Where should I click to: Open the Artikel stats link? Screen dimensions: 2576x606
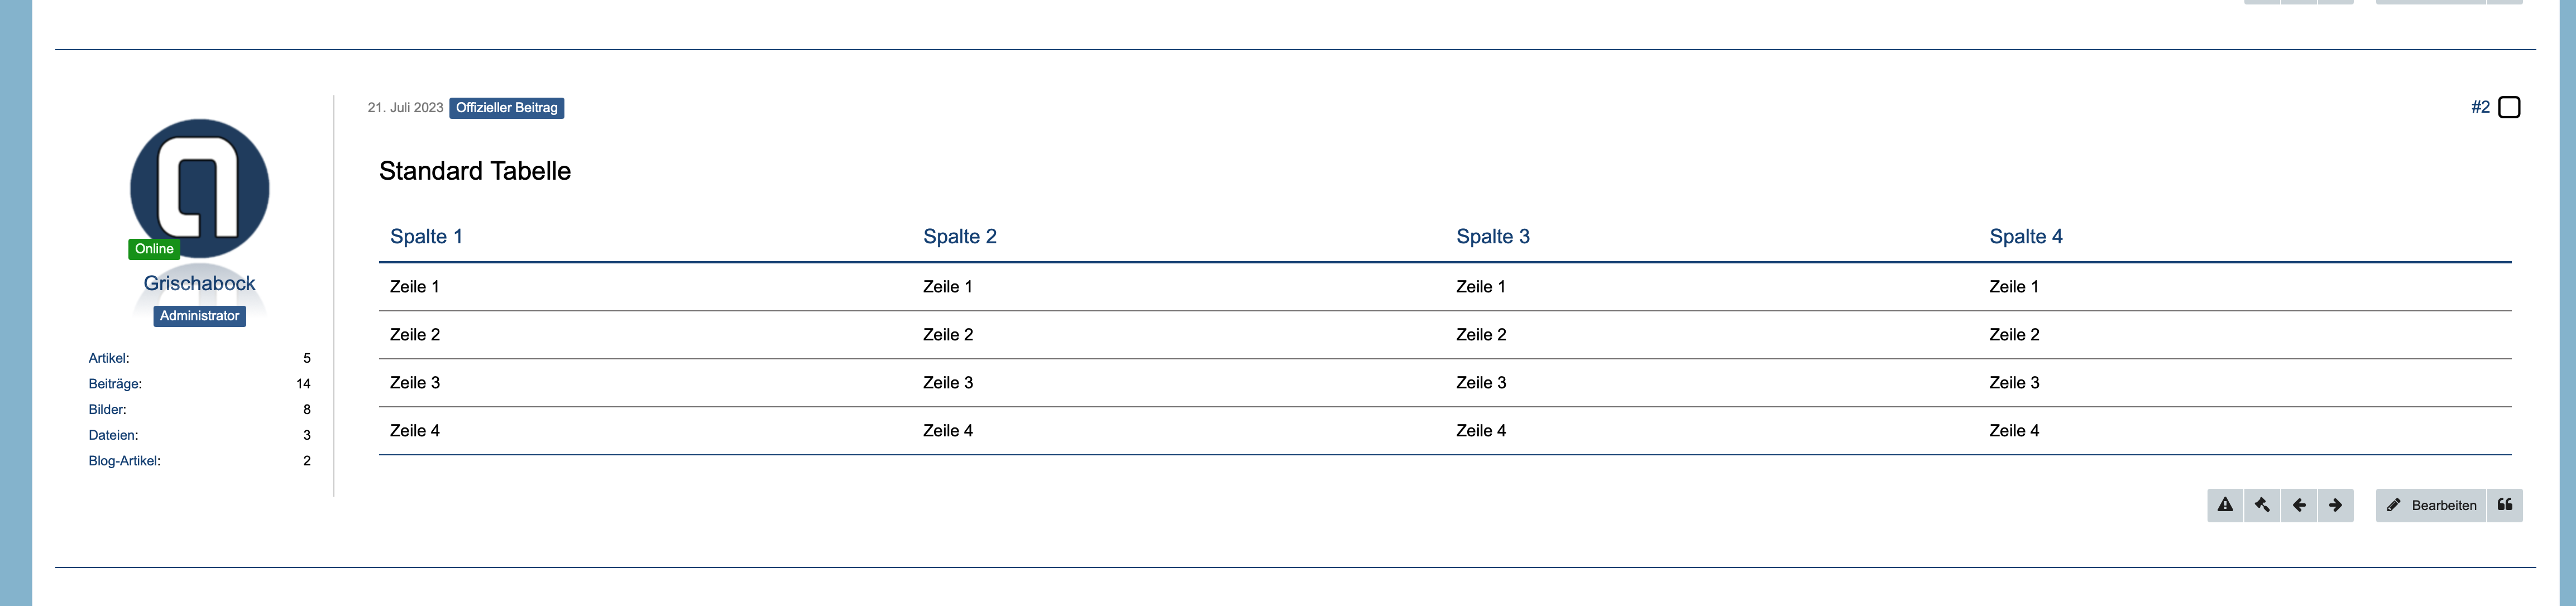point(108,358)
